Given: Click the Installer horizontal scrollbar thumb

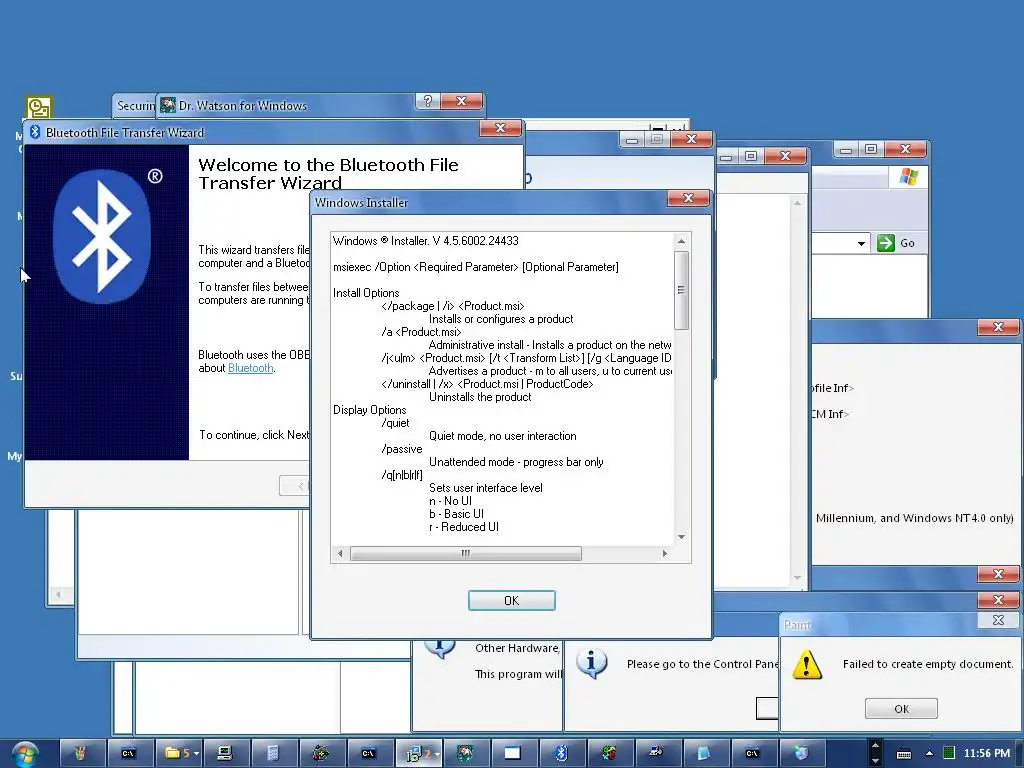Looking at the screenshot, I should pos(465,553).
